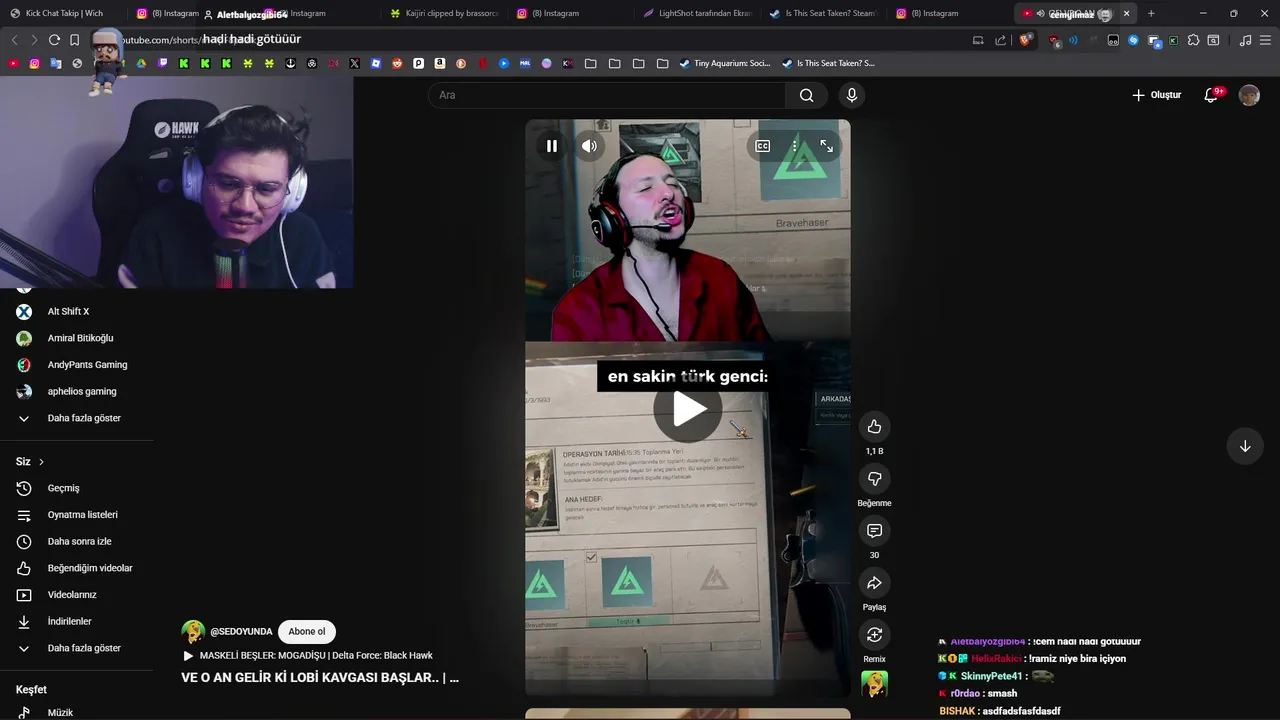The width and height of the screenshot is (1280, 720).
Task: Pause the Shorts video
Action: tap(551, 146)
